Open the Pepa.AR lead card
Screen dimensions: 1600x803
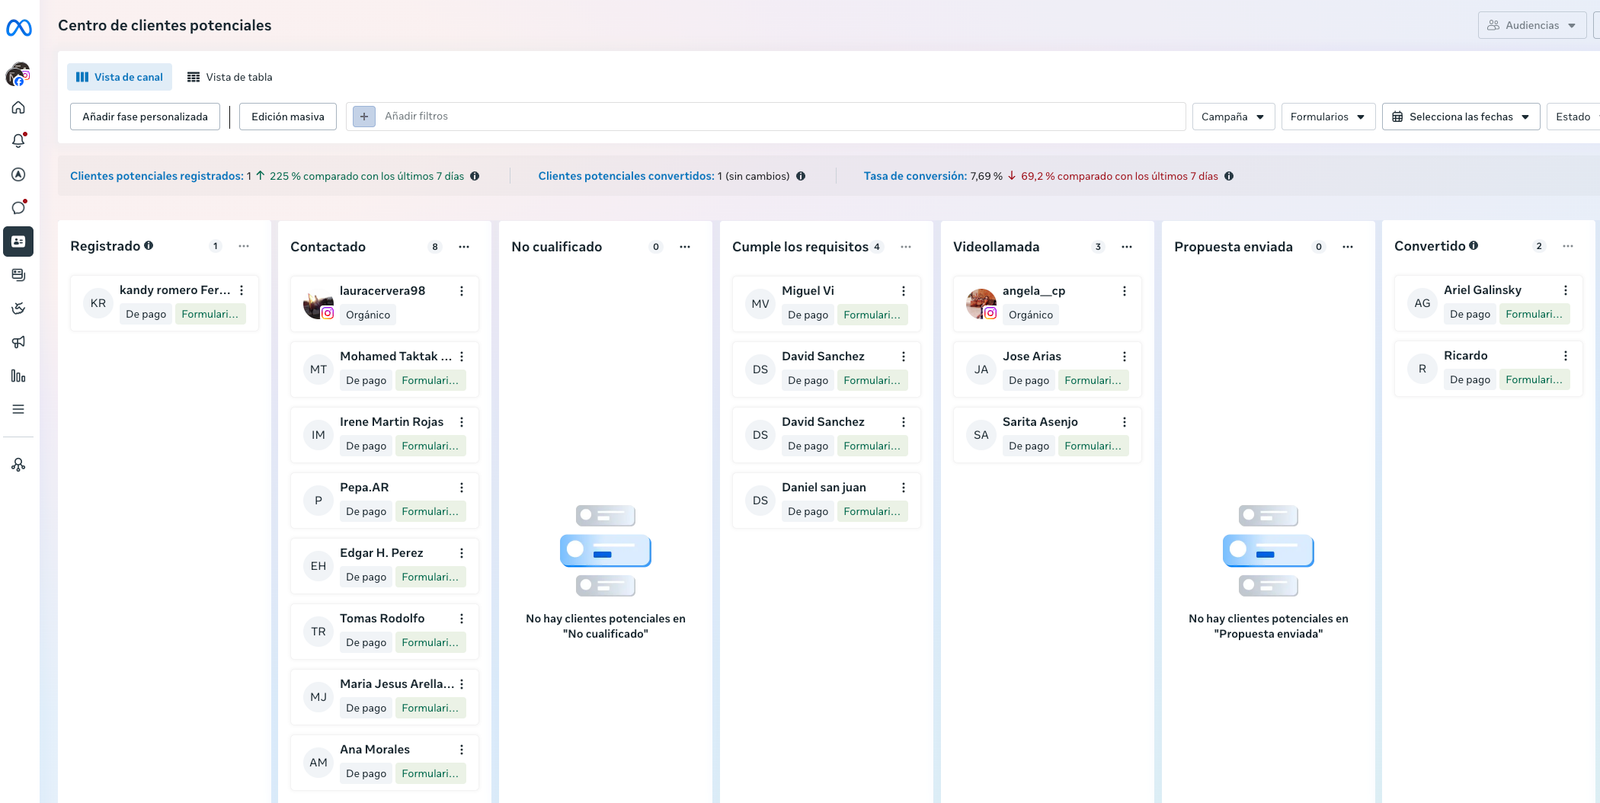coord(385,500)
